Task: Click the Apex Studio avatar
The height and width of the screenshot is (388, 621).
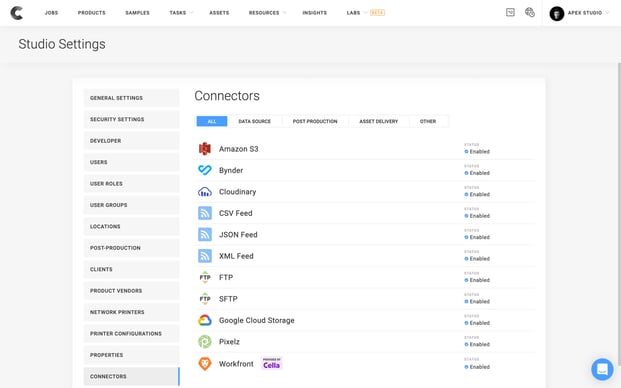Action: [556, 13]
